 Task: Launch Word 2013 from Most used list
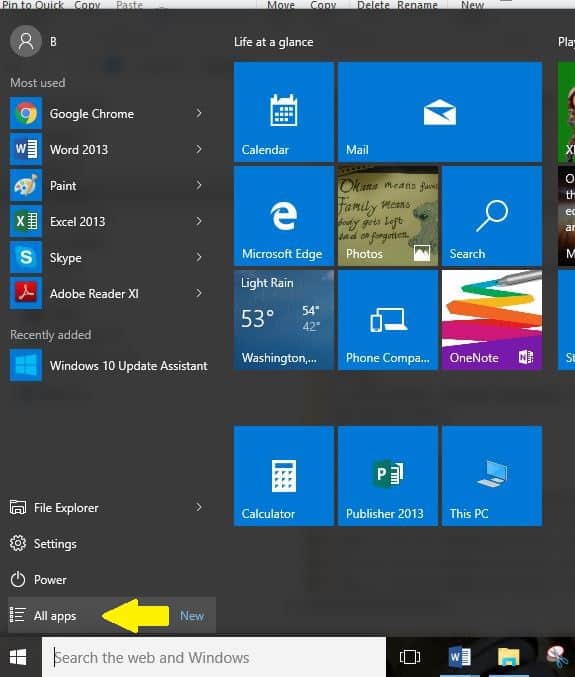coord(112,149)
